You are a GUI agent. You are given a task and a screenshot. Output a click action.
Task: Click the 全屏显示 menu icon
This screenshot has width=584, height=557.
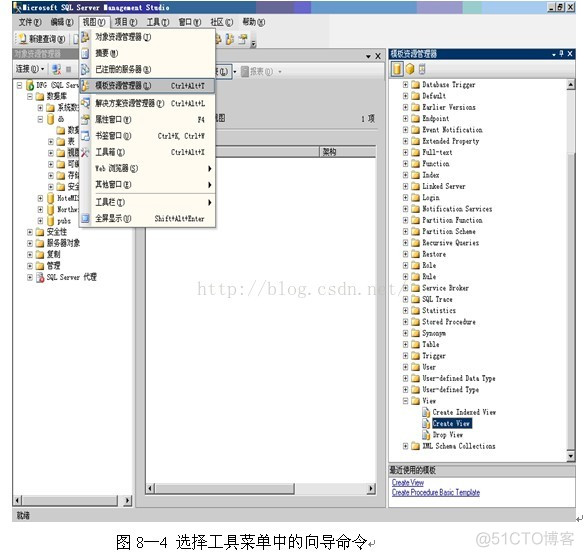pyautogui.click(x=85, y=218)
